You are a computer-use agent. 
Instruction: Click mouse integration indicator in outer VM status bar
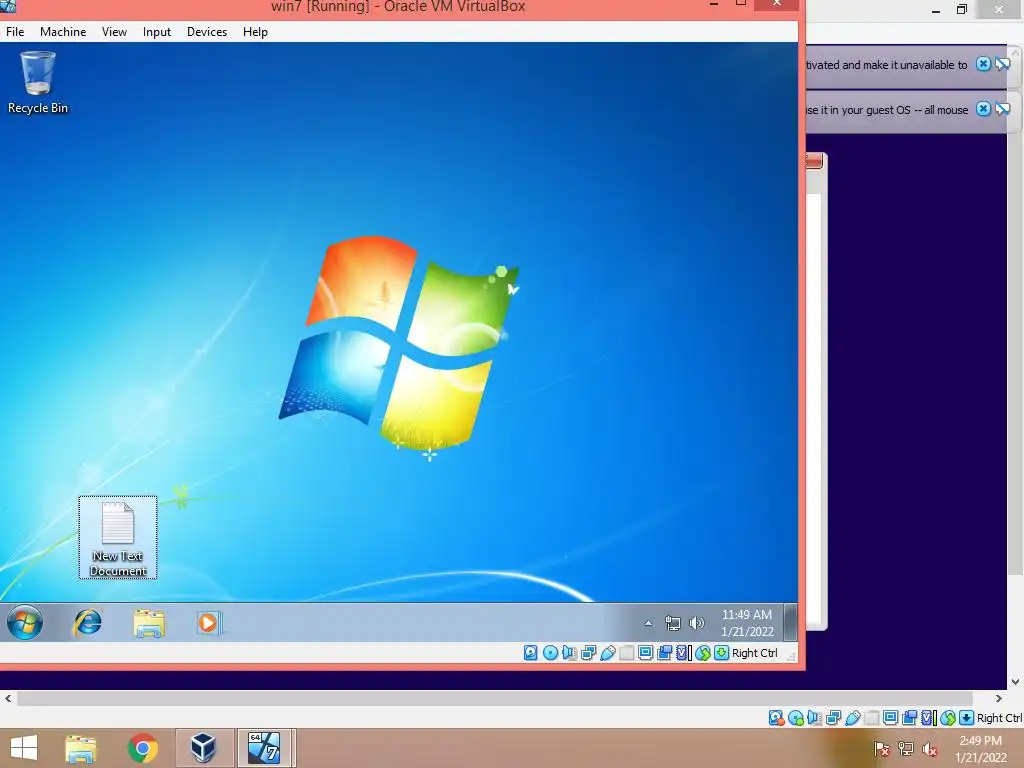[948, 718]
